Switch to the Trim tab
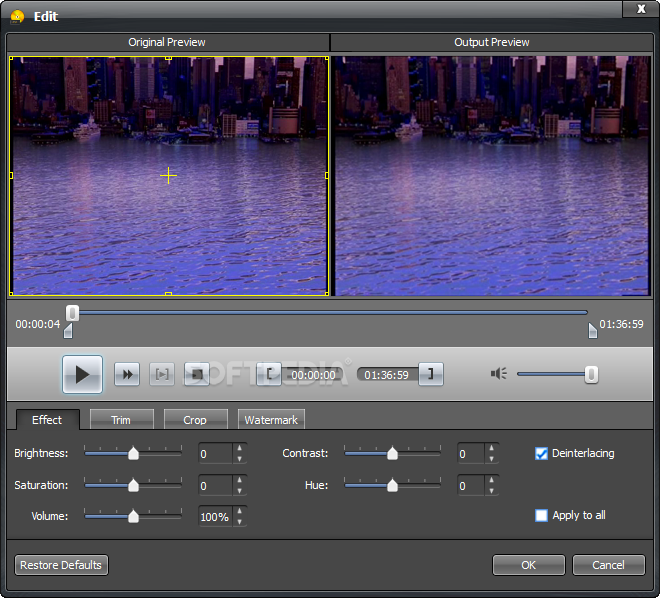This screenshot has height=598, width=660. tap(121, 420)
